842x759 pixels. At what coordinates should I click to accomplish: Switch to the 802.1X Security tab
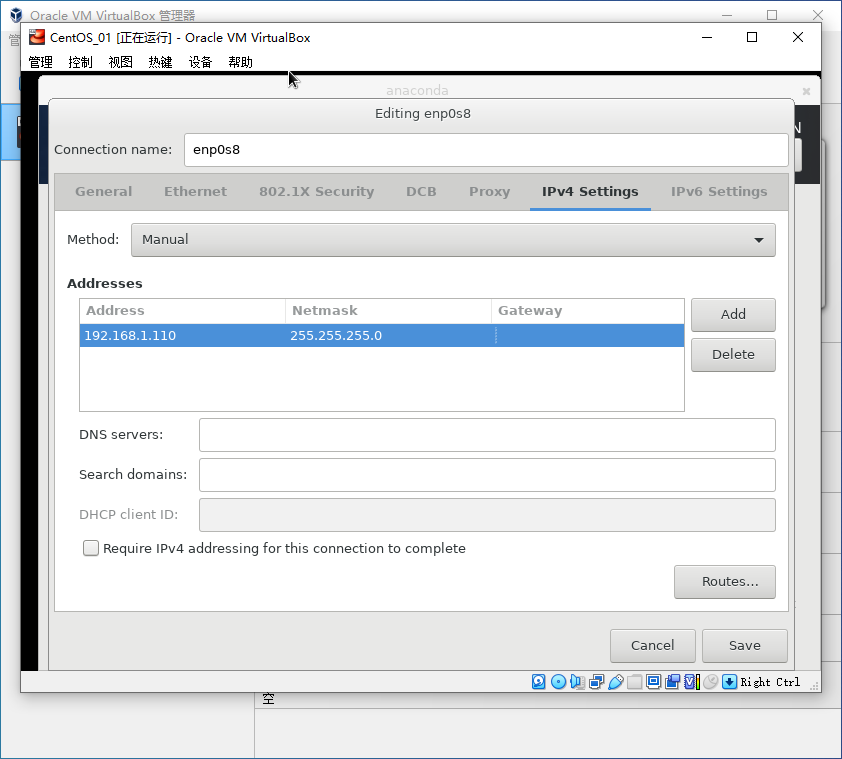tap(316, 192)
